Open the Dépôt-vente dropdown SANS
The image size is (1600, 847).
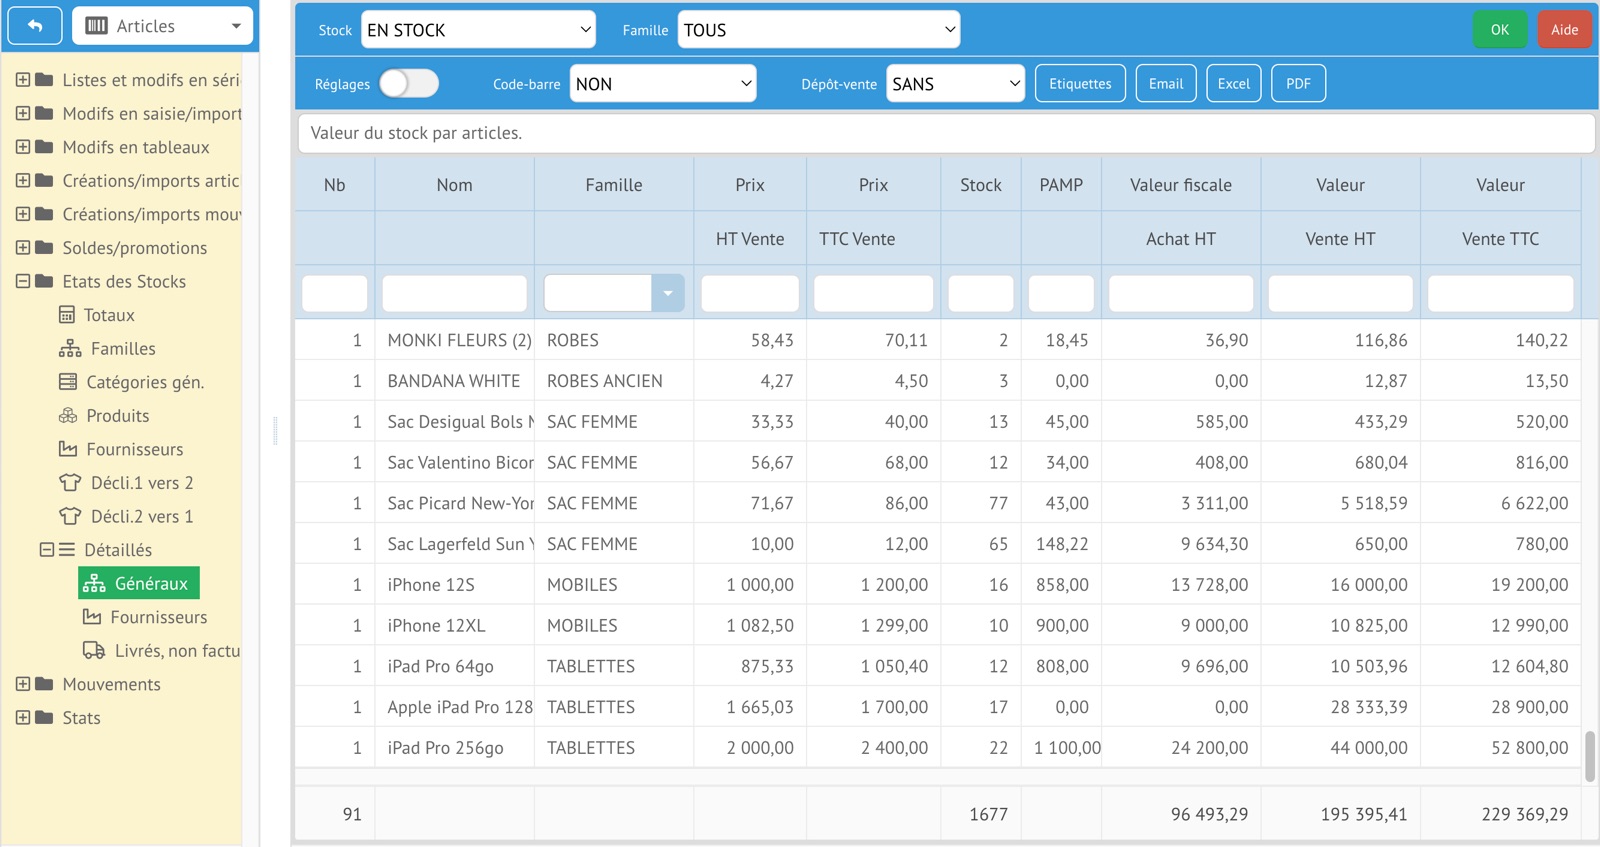pyautogui.click(x=955, y=84)
